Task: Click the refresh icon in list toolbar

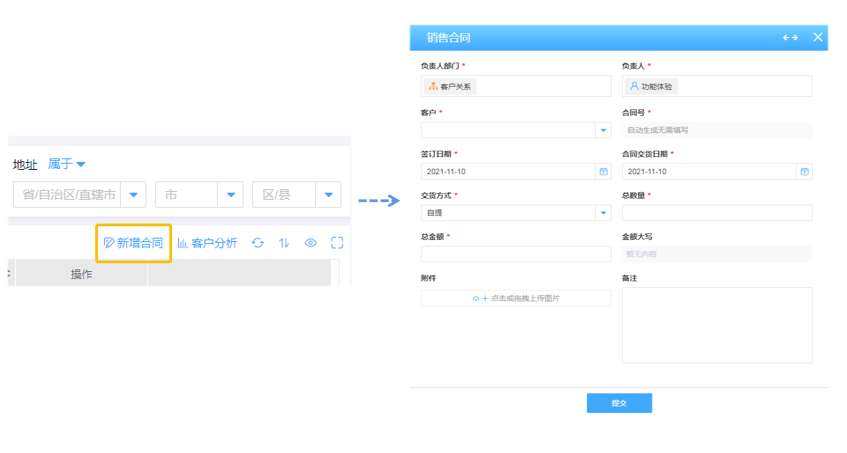Action: pos(258,243)
